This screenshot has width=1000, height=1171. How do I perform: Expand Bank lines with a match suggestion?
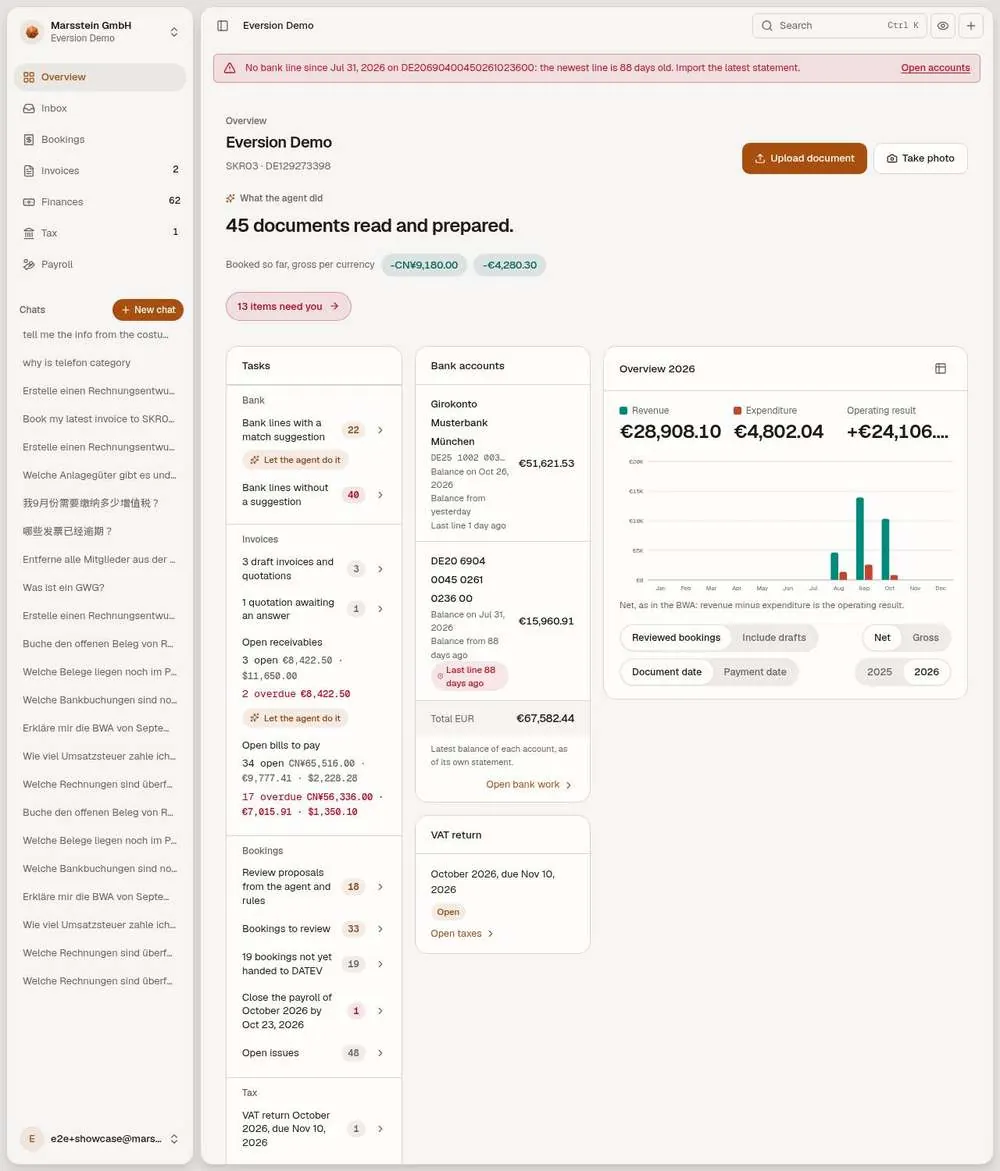[x=380, y=430]
